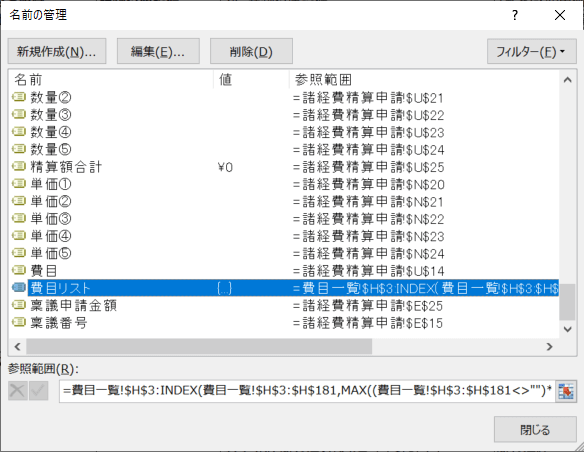Click reference =諸経費精算申請!$U$21
The width and height of the screenshot is (584, 452).
pyautogui.click(x=368, y=98)
